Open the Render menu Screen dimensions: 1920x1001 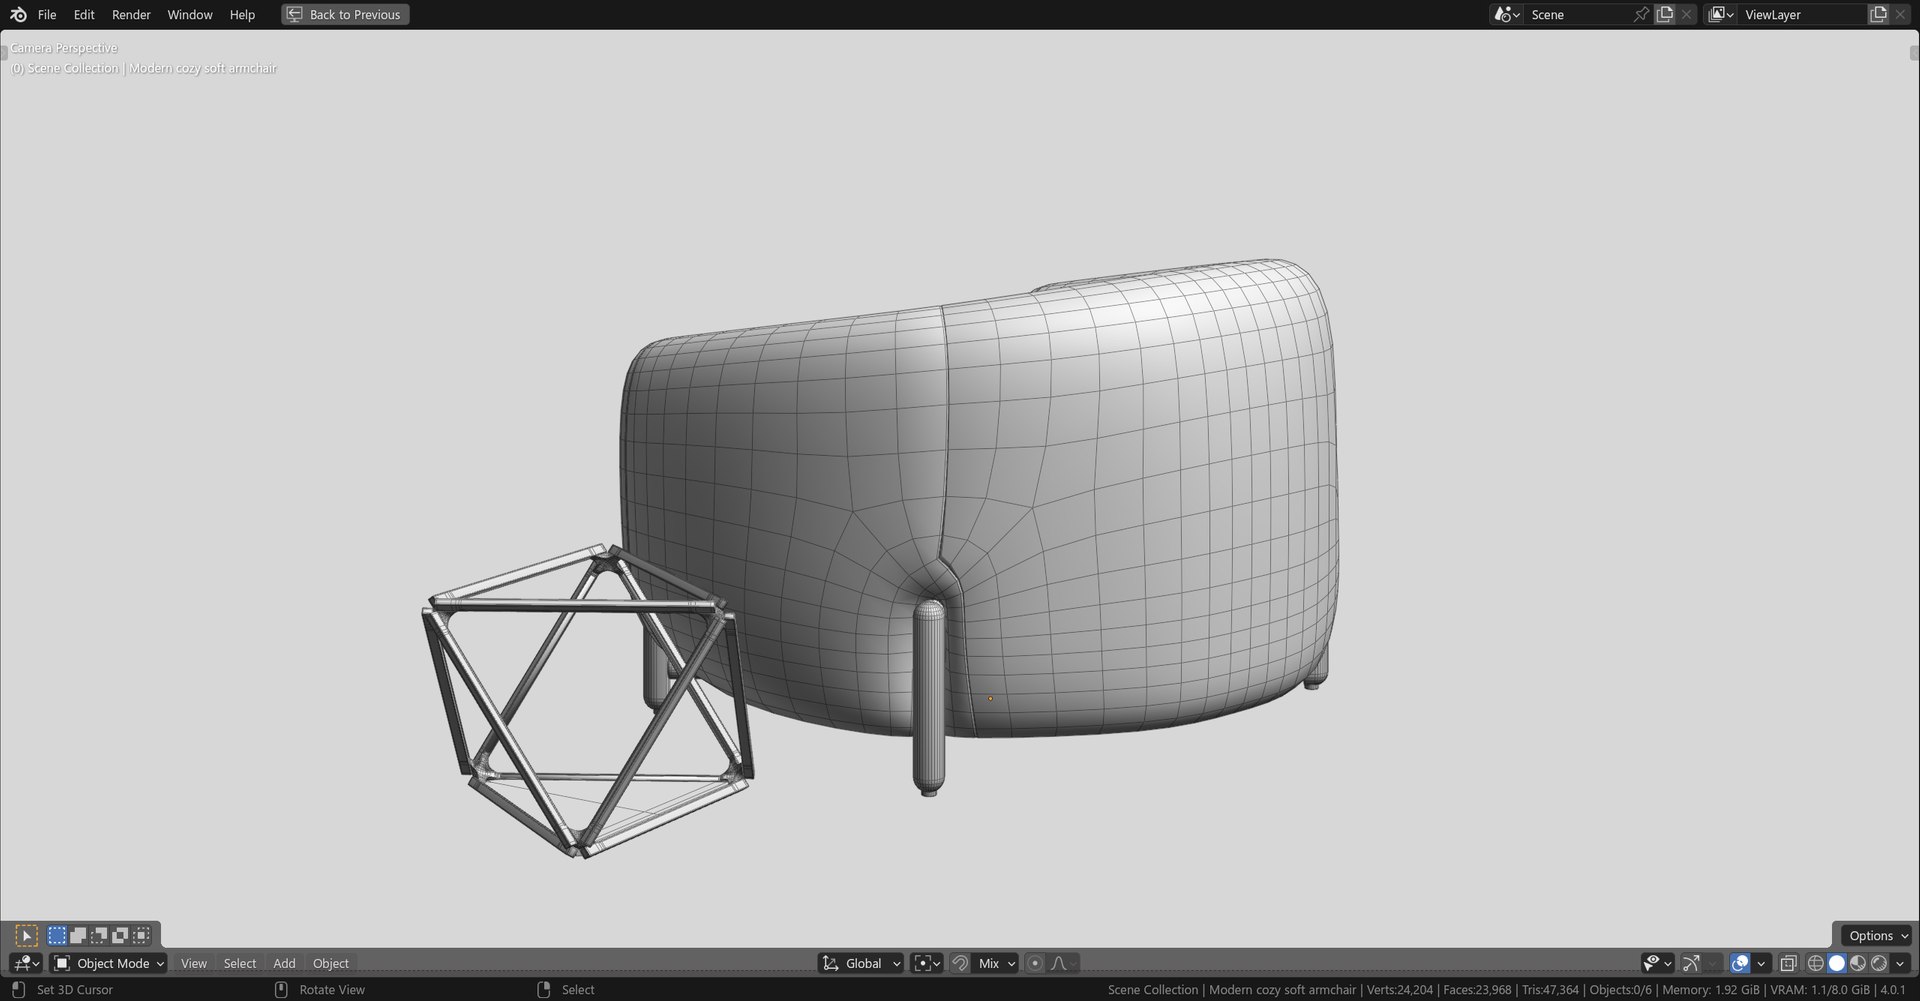131,14
